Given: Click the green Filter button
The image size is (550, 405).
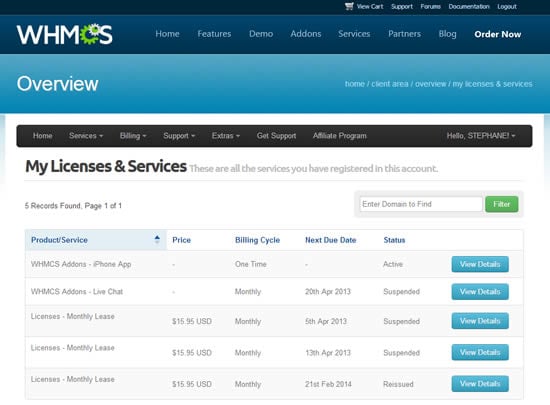Looking at the screenshot, I should (502, 204).
